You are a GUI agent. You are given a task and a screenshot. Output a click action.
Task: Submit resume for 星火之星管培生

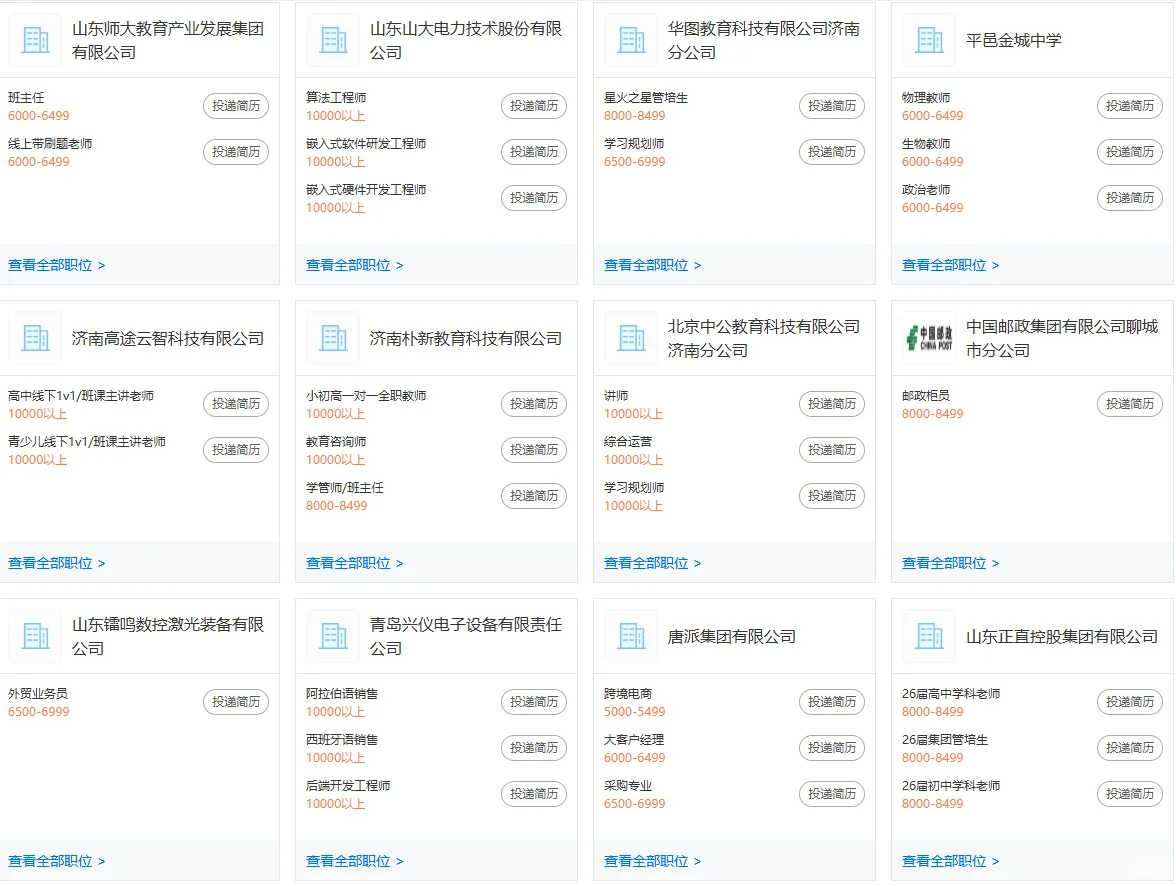pyautogui.click(x=832, y=106)
